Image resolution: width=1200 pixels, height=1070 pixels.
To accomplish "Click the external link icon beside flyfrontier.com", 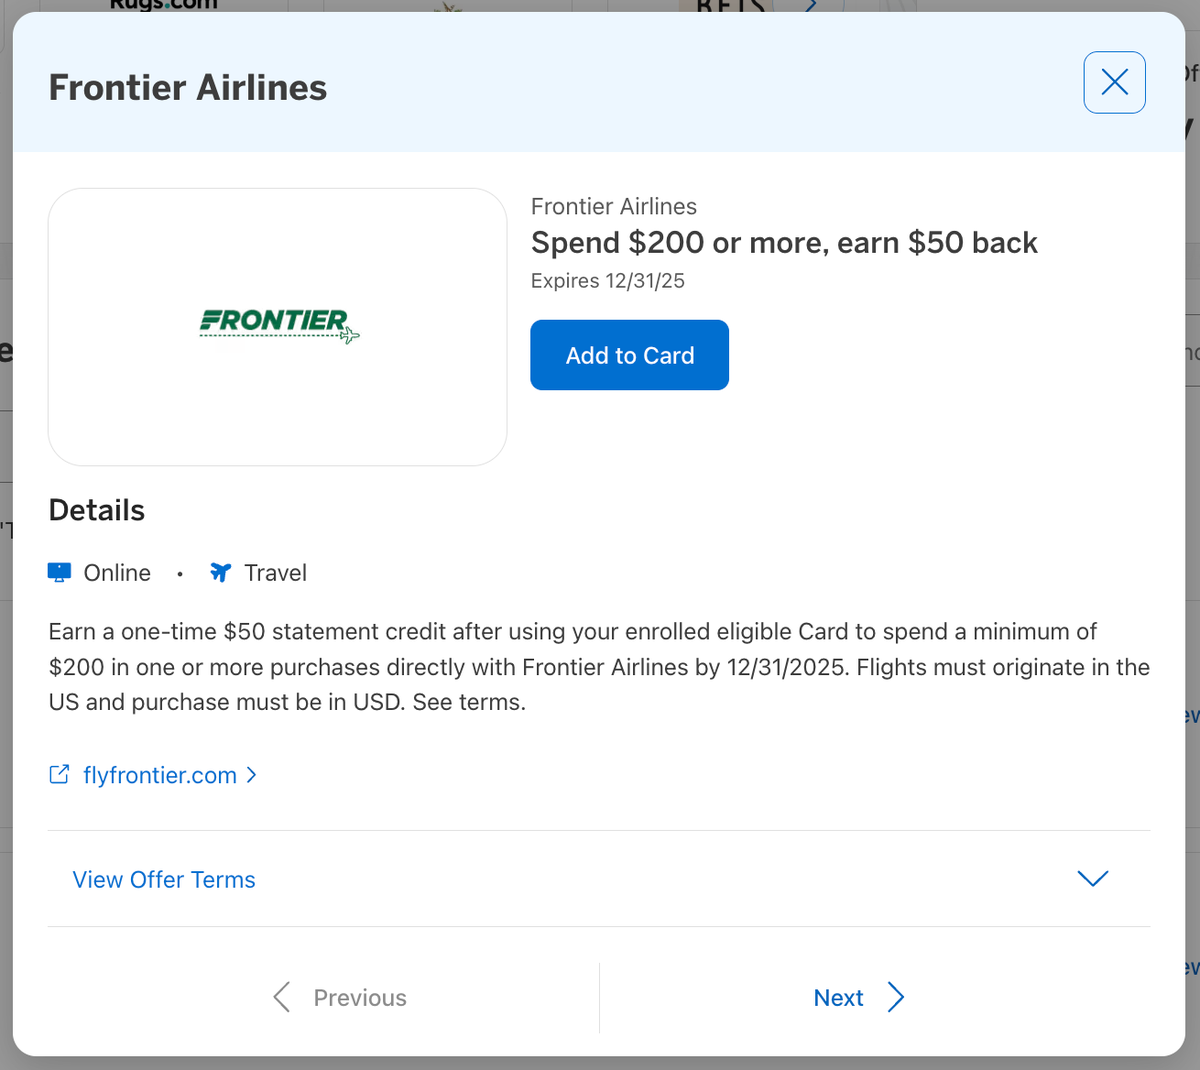I will tap(59, 775).
